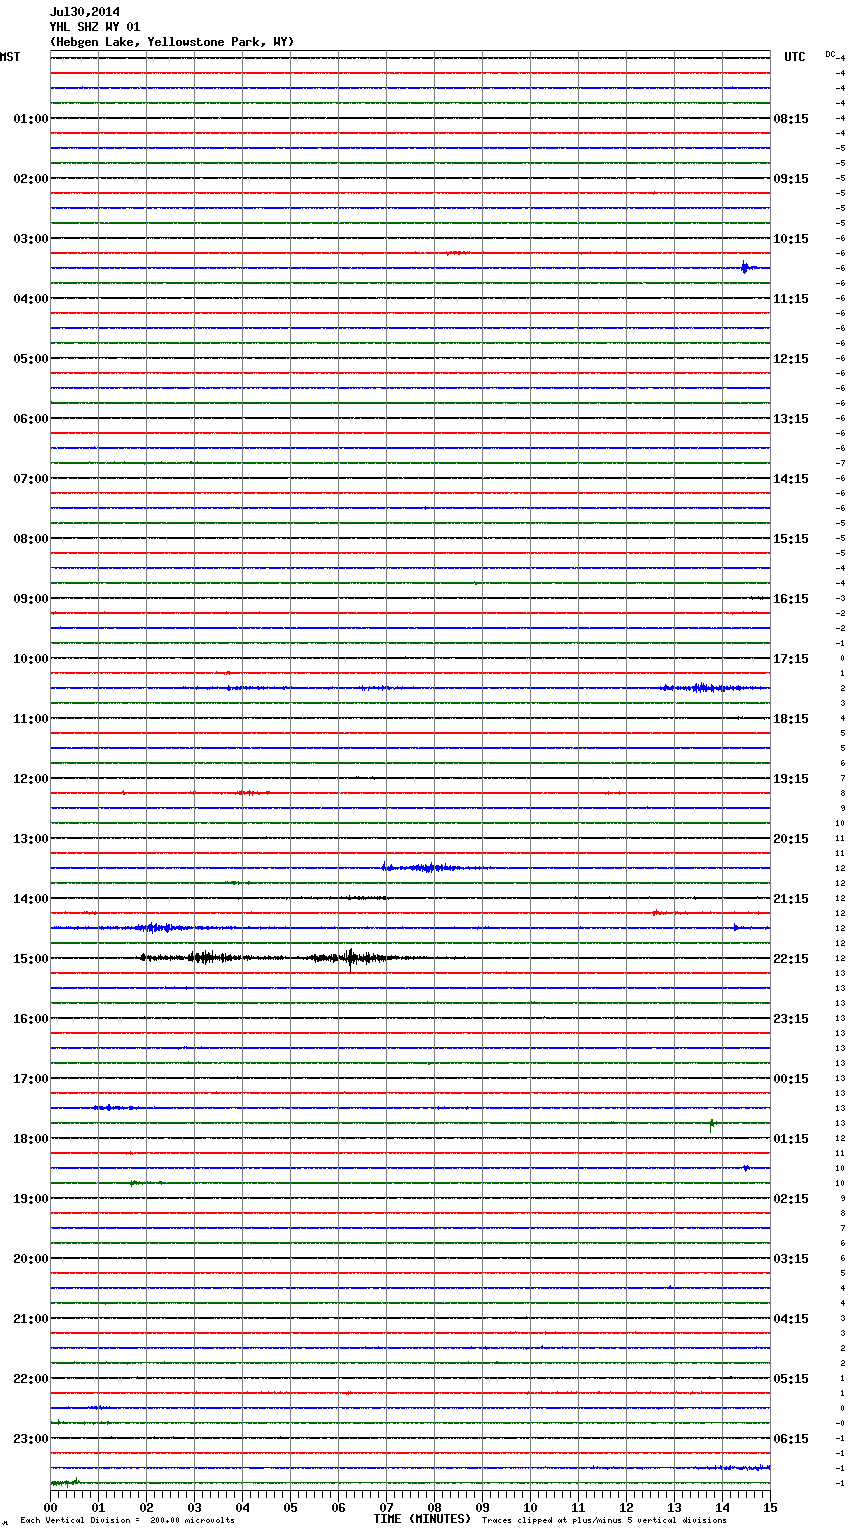Click the 14:15 UTC time label
This screenshot has width=850, height=1534.
coord(791,479)
